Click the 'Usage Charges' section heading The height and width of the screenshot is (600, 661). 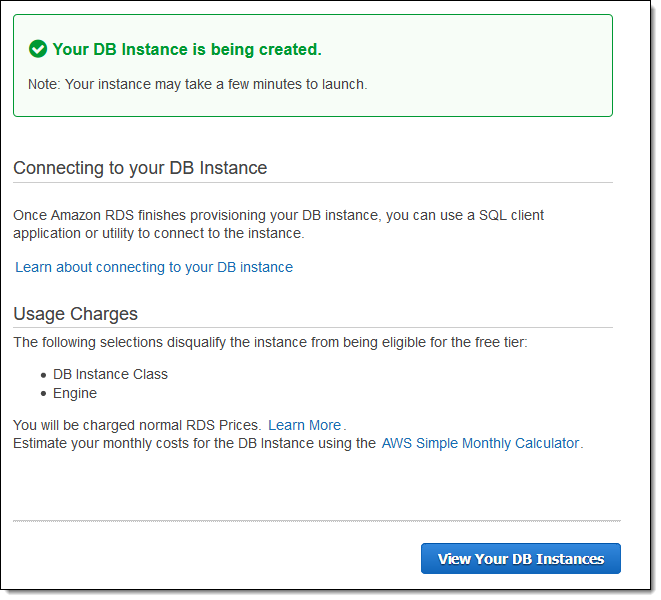pyautogui.click(x=75, y=314)
